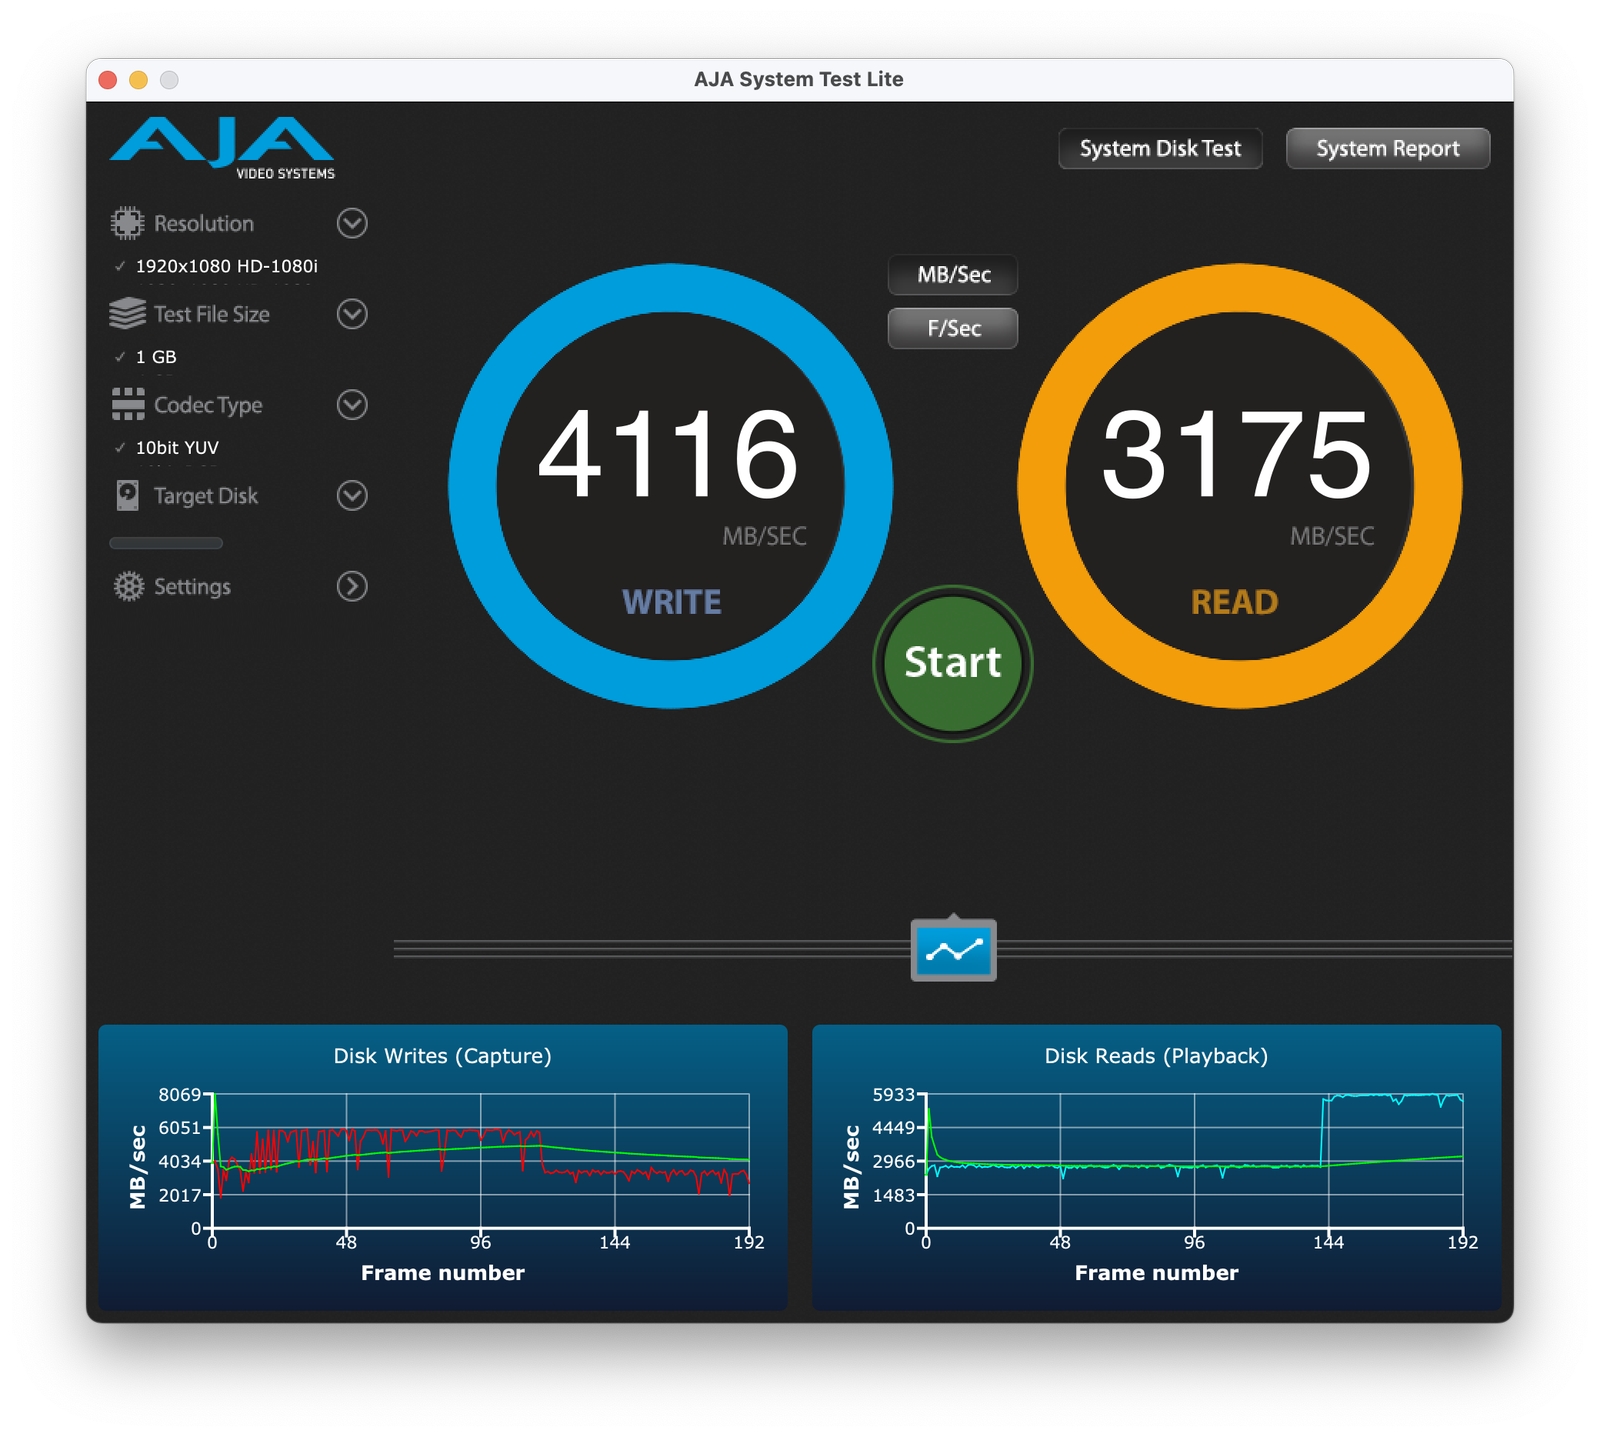Image resolution: width=1600 pixels, height=1437 pixels.
Task: Open the System Report view
Action: 1388,149
